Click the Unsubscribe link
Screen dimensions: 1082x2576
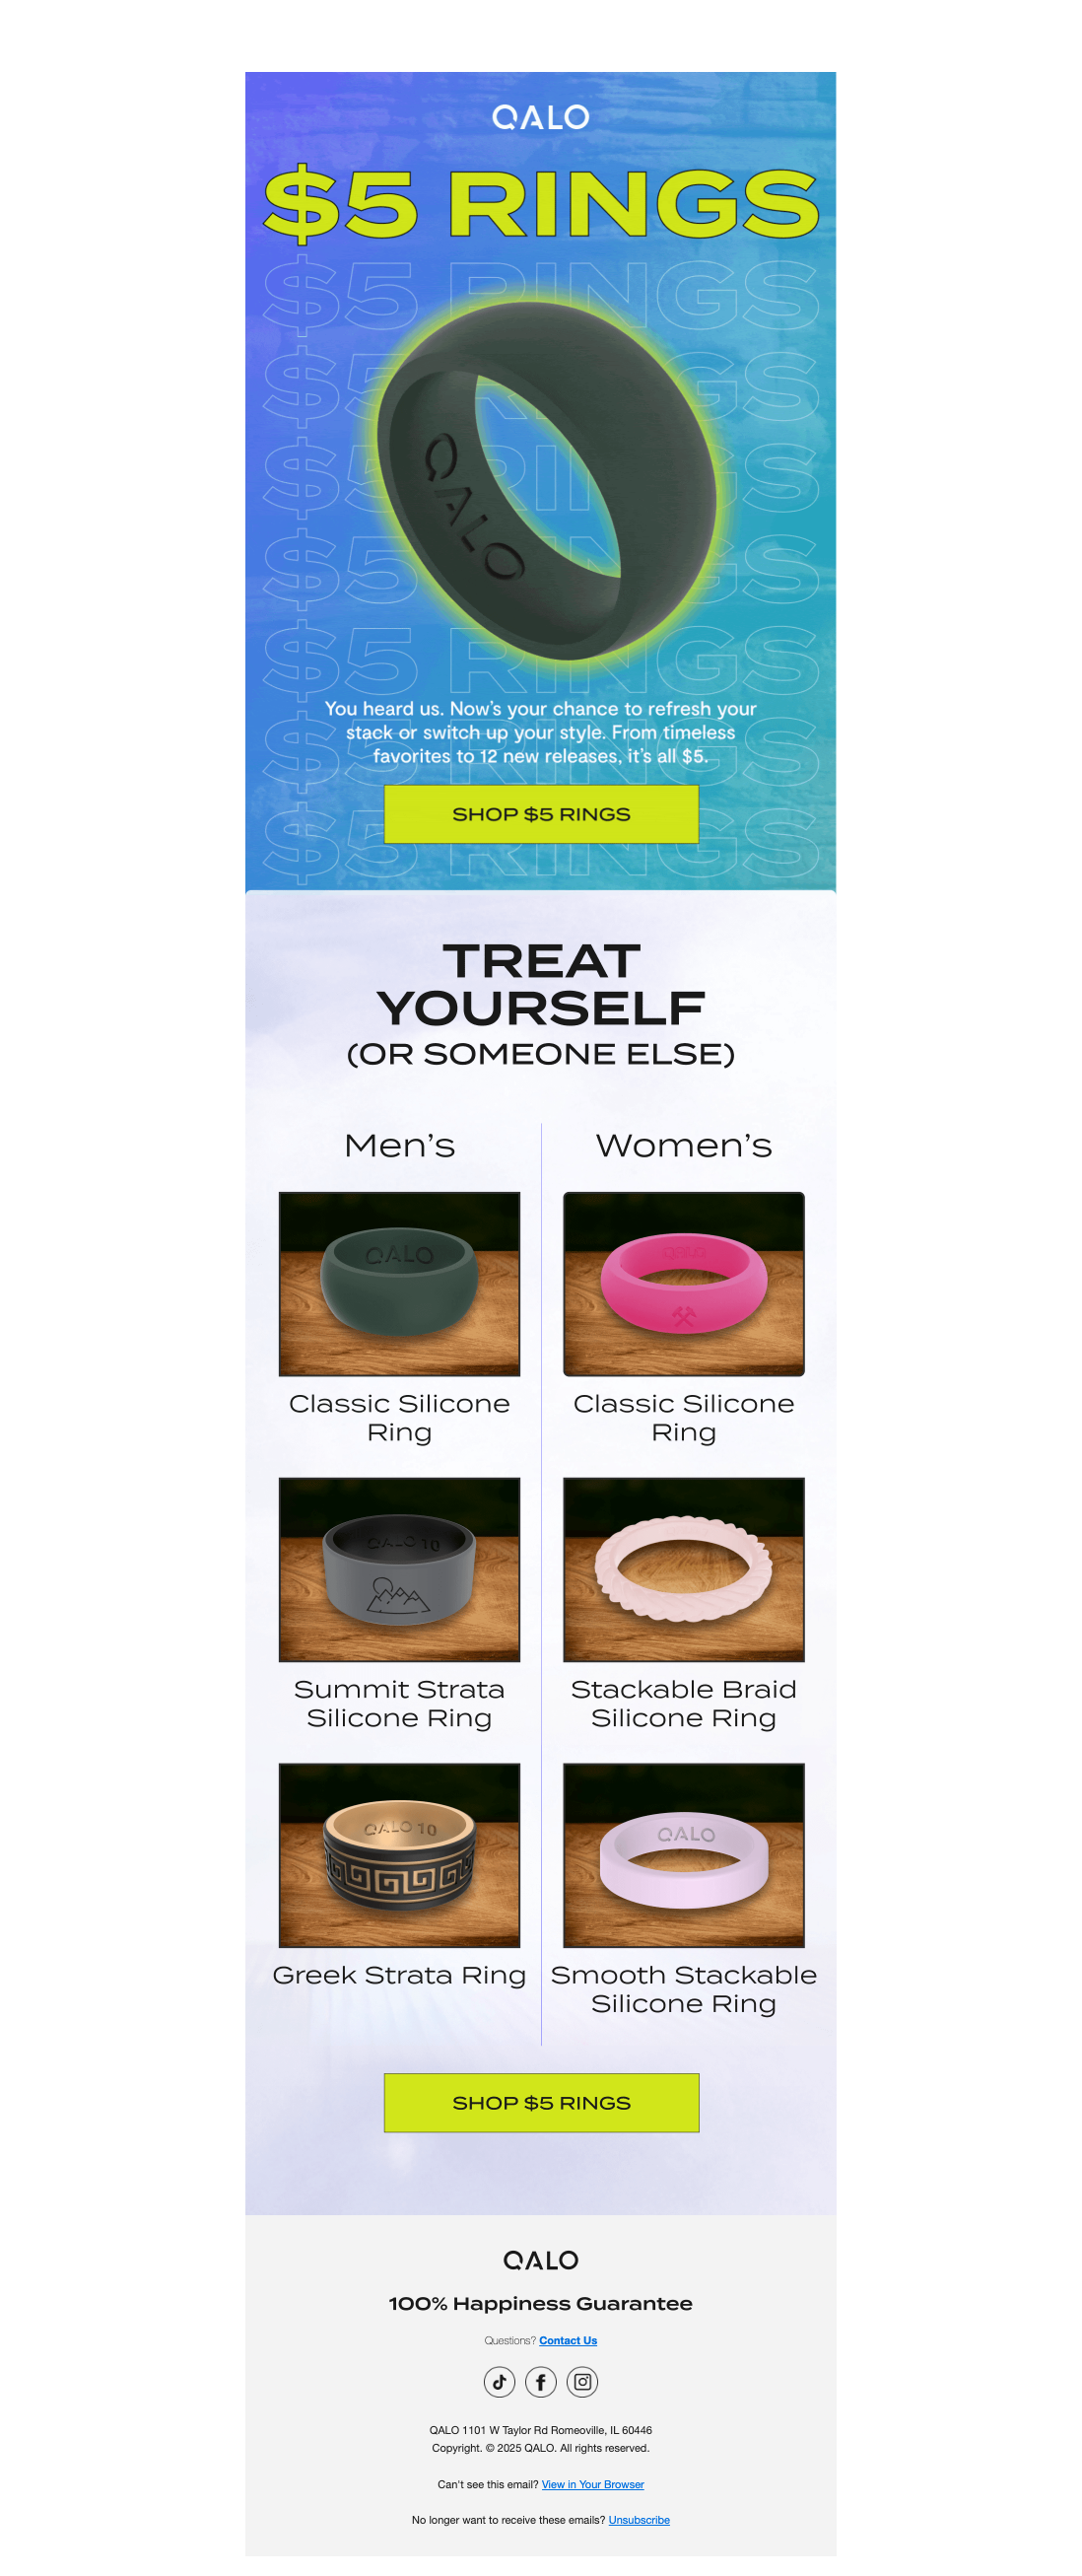[x=639, y=2520]
